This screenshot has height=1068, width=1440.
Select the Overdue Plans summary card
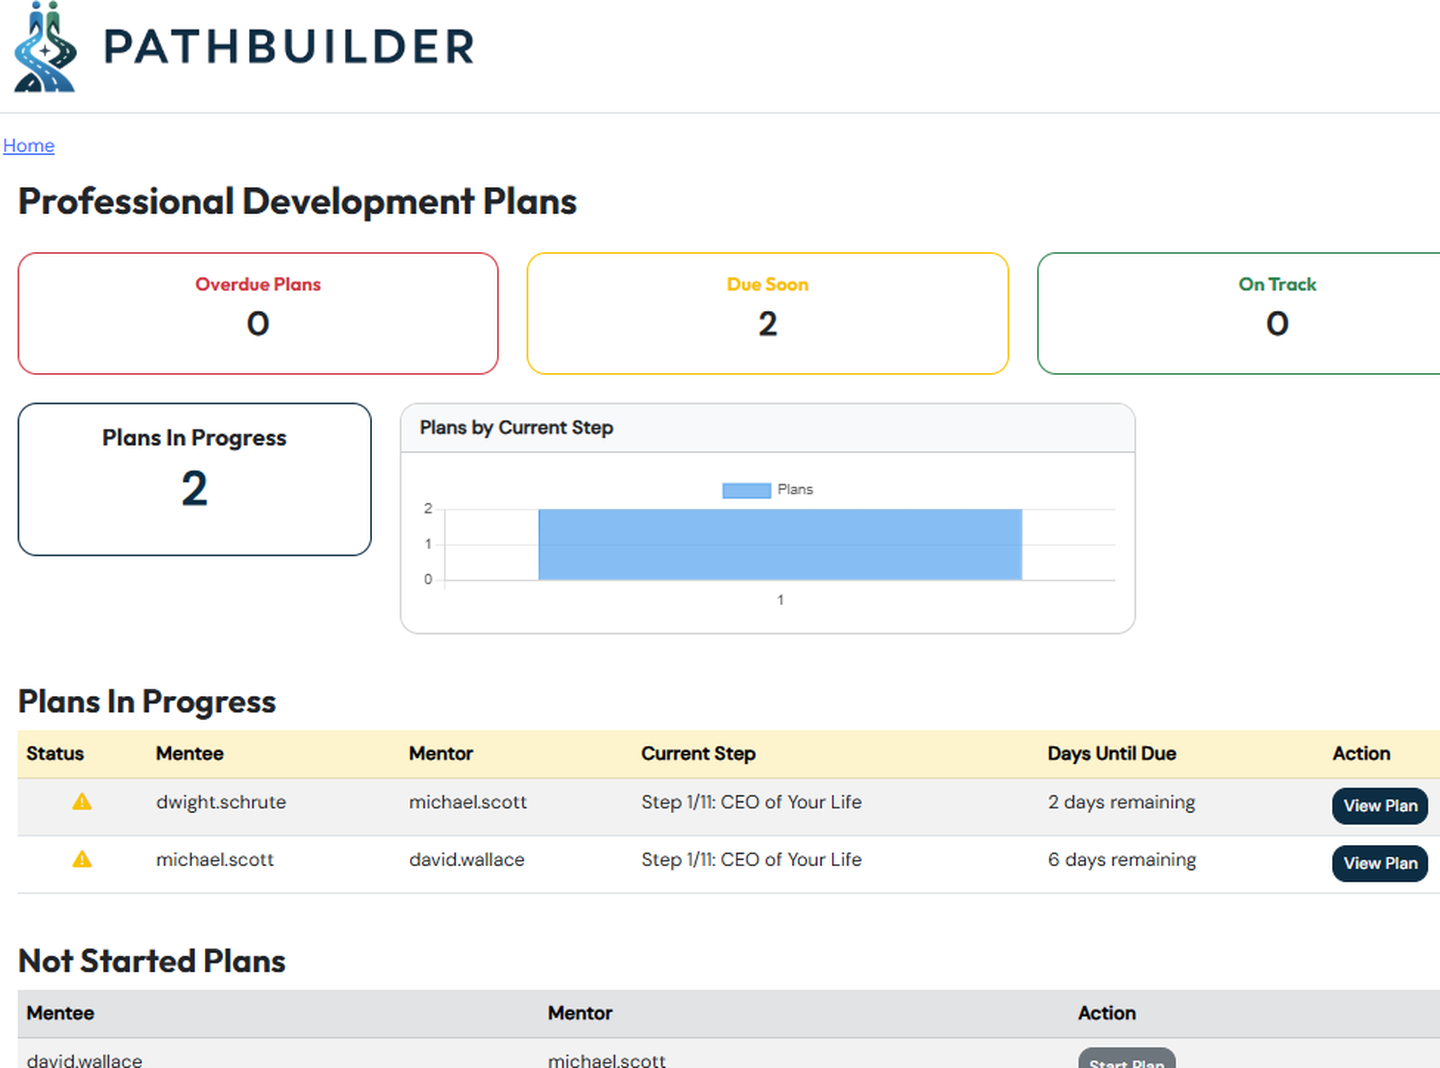(x=258, y=313)
